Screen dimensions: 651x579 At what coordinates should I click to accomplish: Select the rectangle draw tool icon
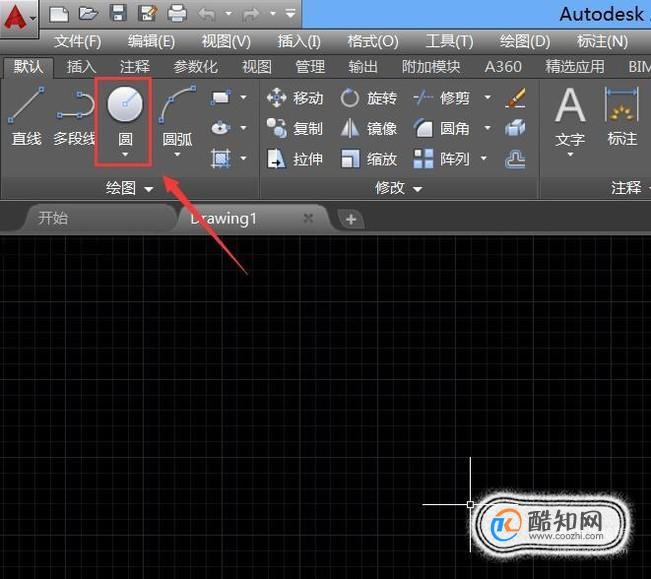tap(221, 98)
